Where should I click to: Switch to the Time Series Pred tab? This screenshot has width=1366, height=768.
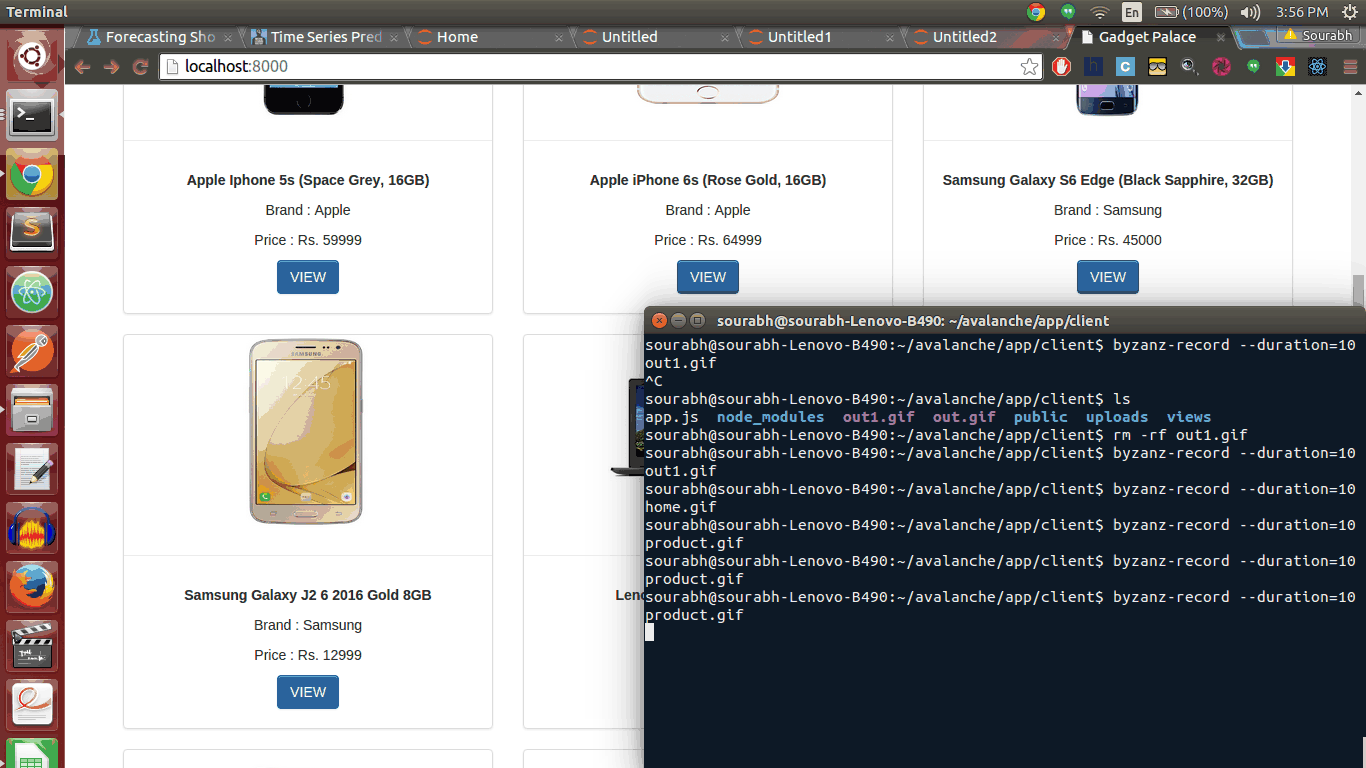coord(325,37)
